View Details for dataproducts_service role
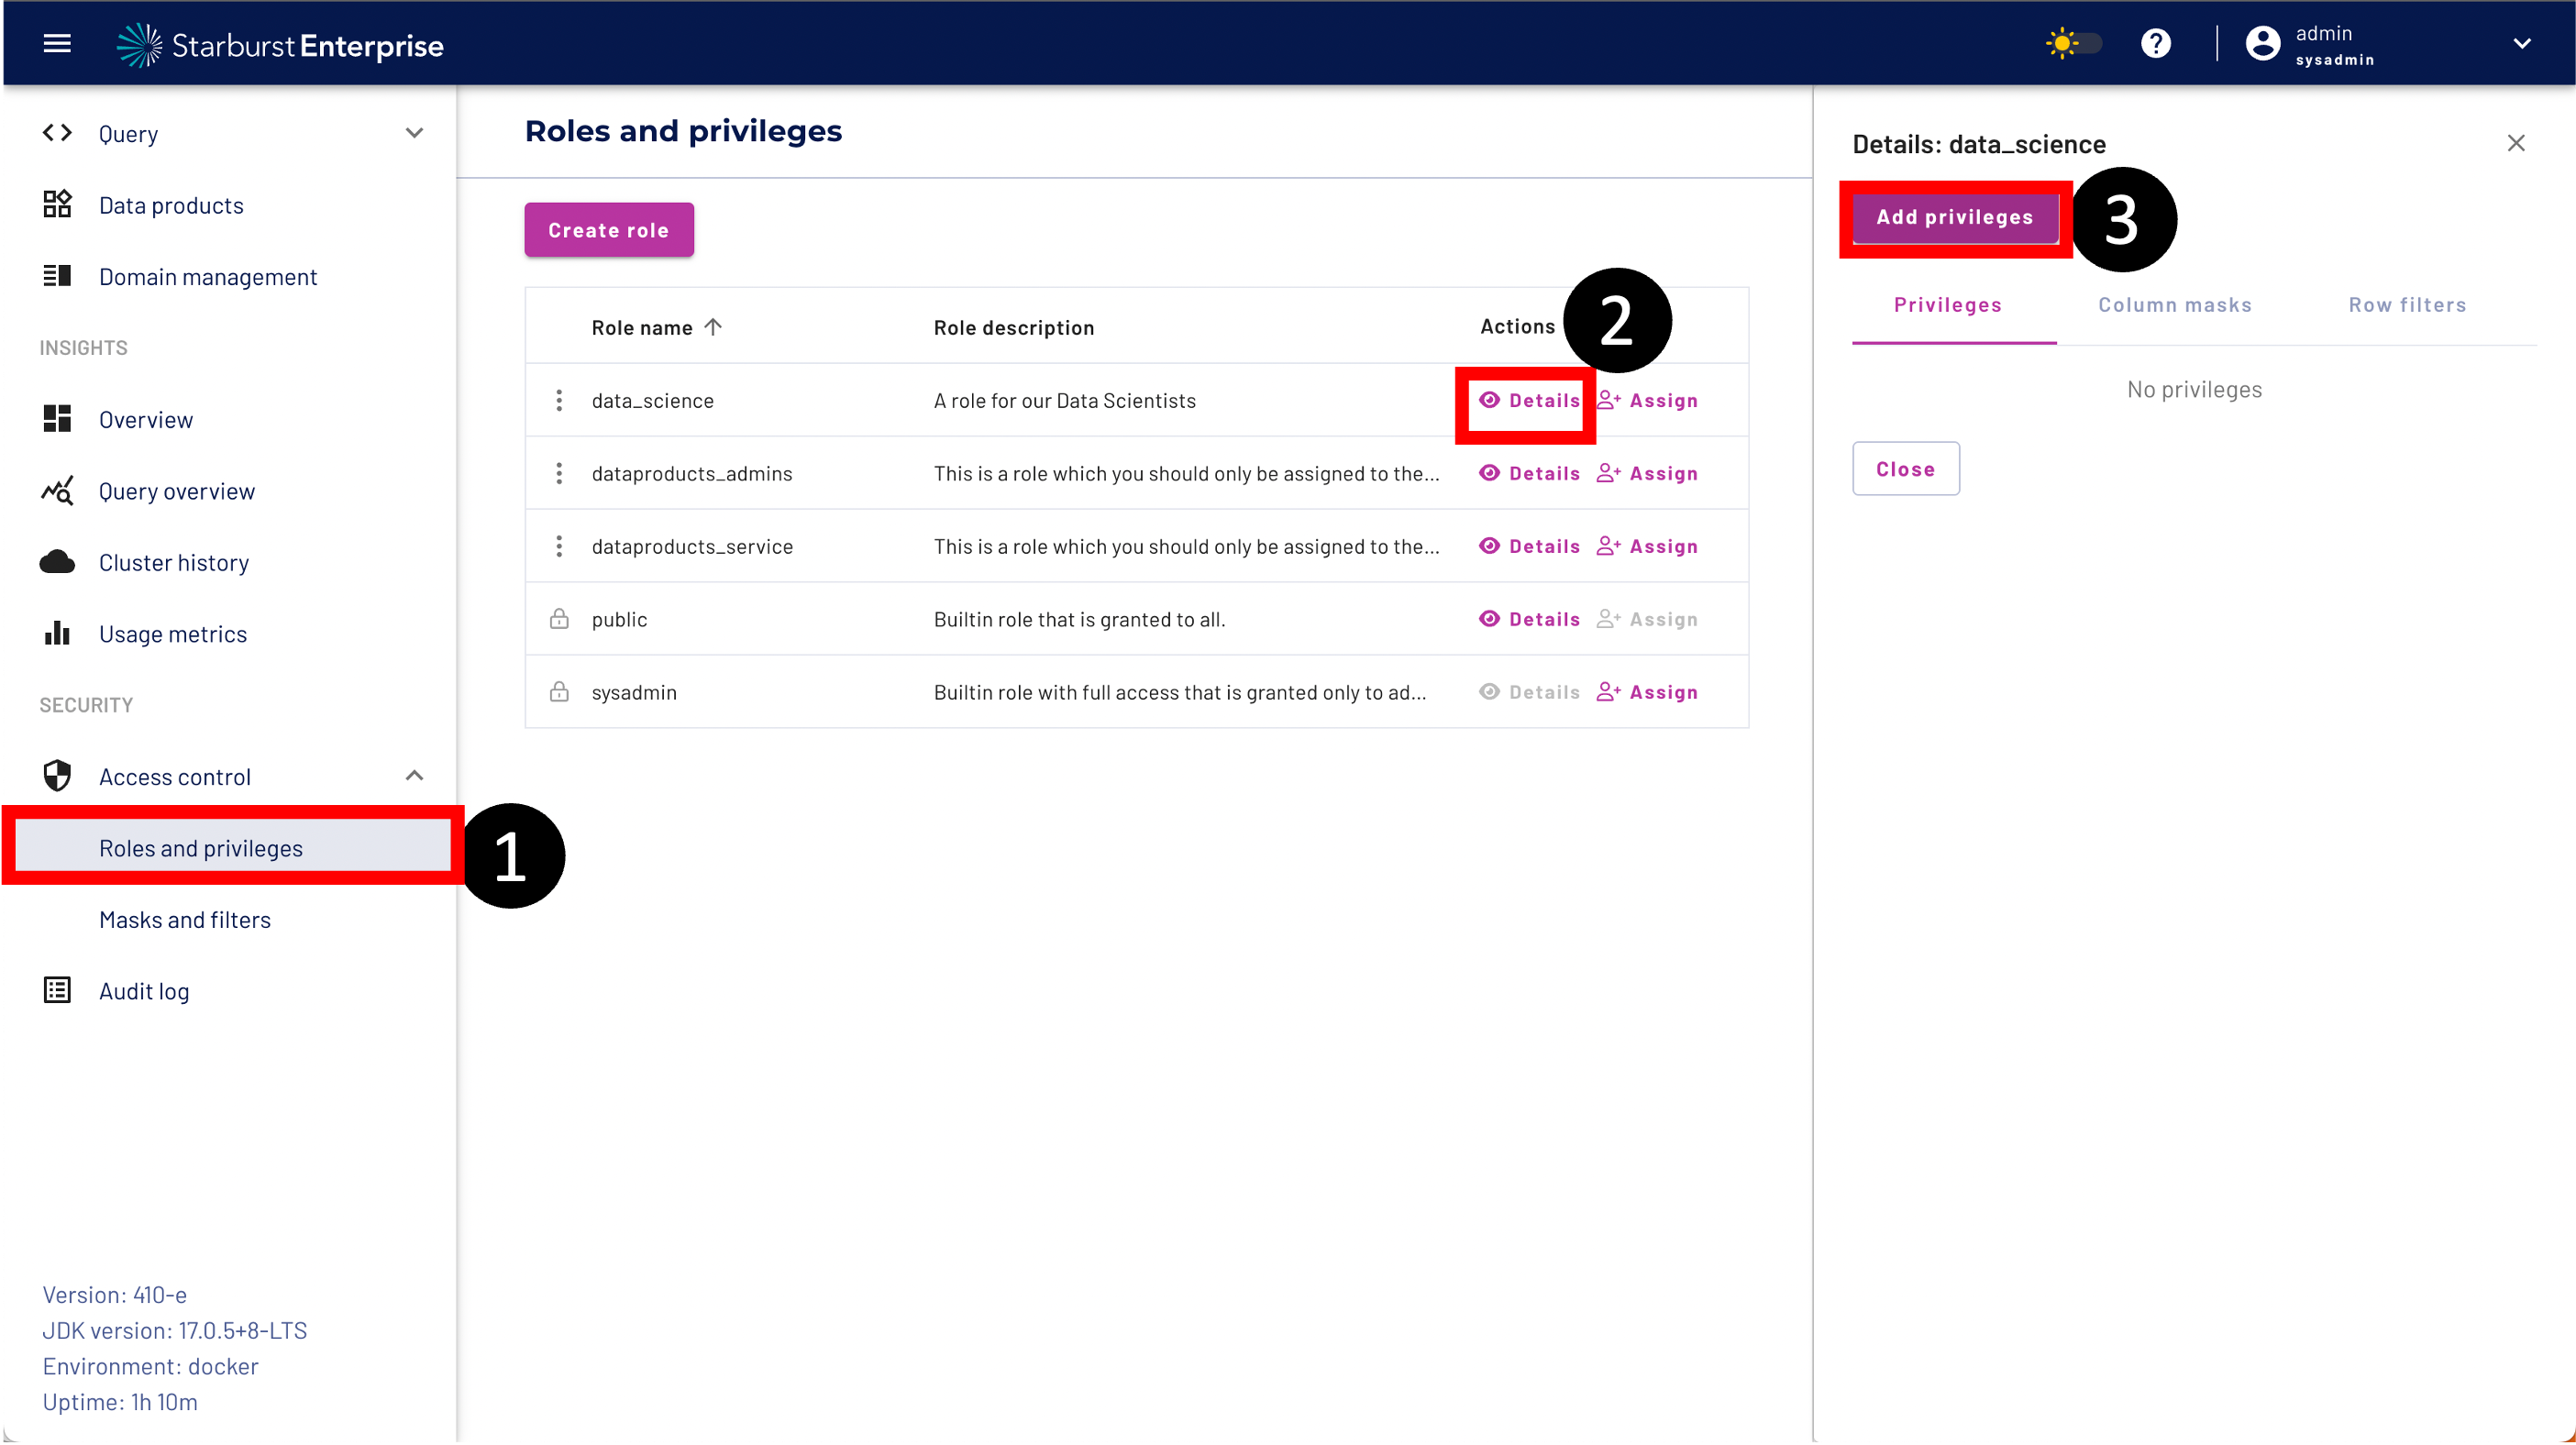 point(1529,546)
